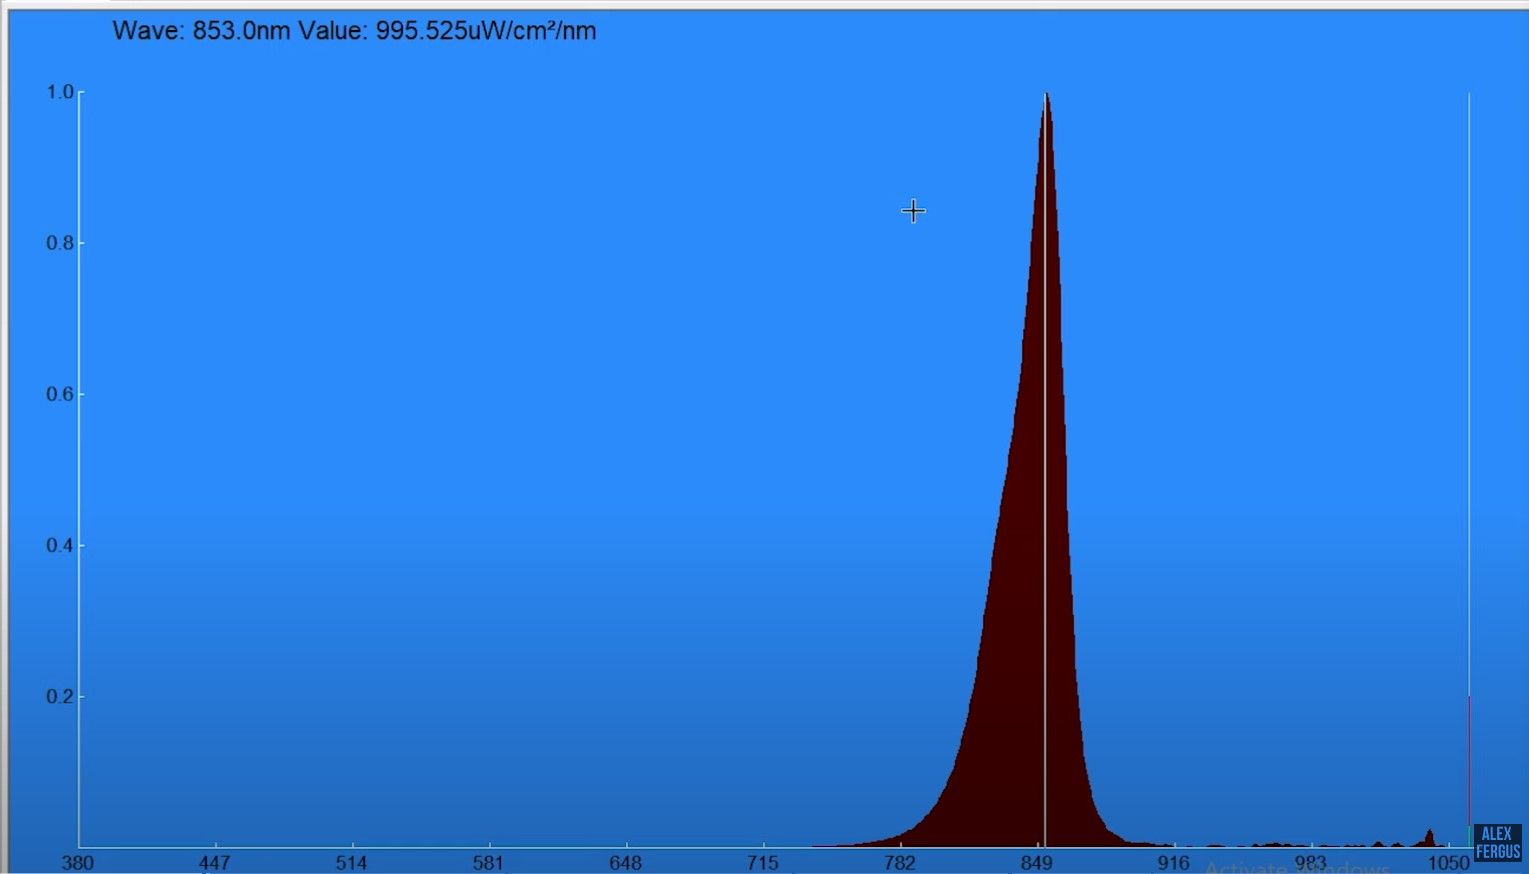Click the 916 wavelength label
The width and height of the screenshot is (1529, 874).
pyautogui.click(x=1172, y=862)
